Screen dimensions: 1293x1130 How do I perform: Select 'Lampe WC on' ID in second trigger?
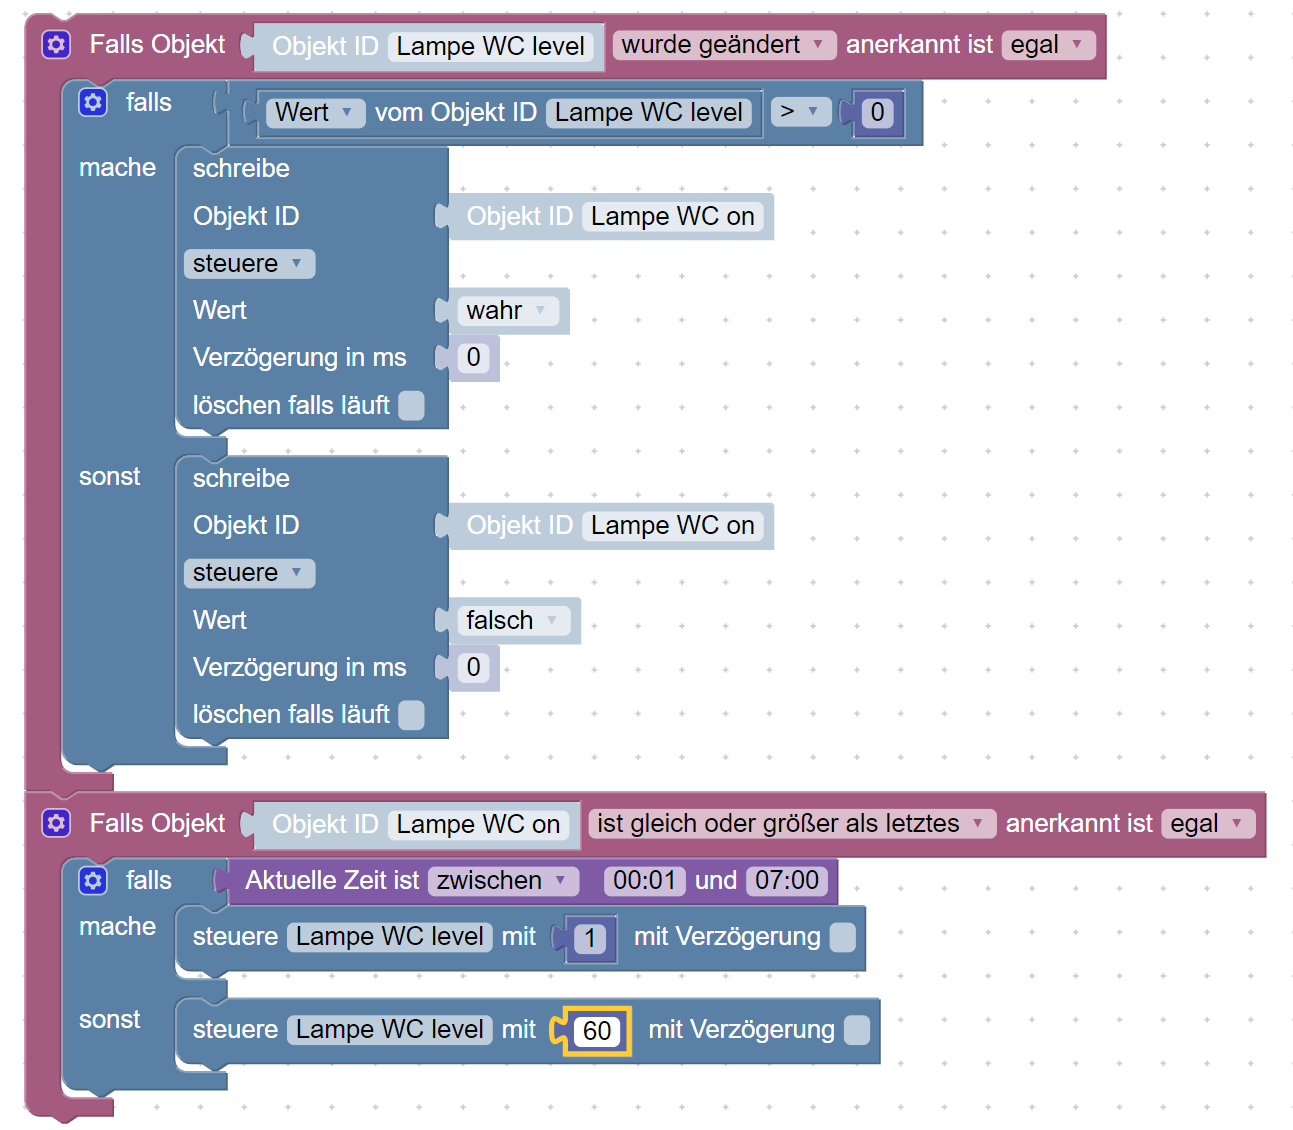pos(478,825)
